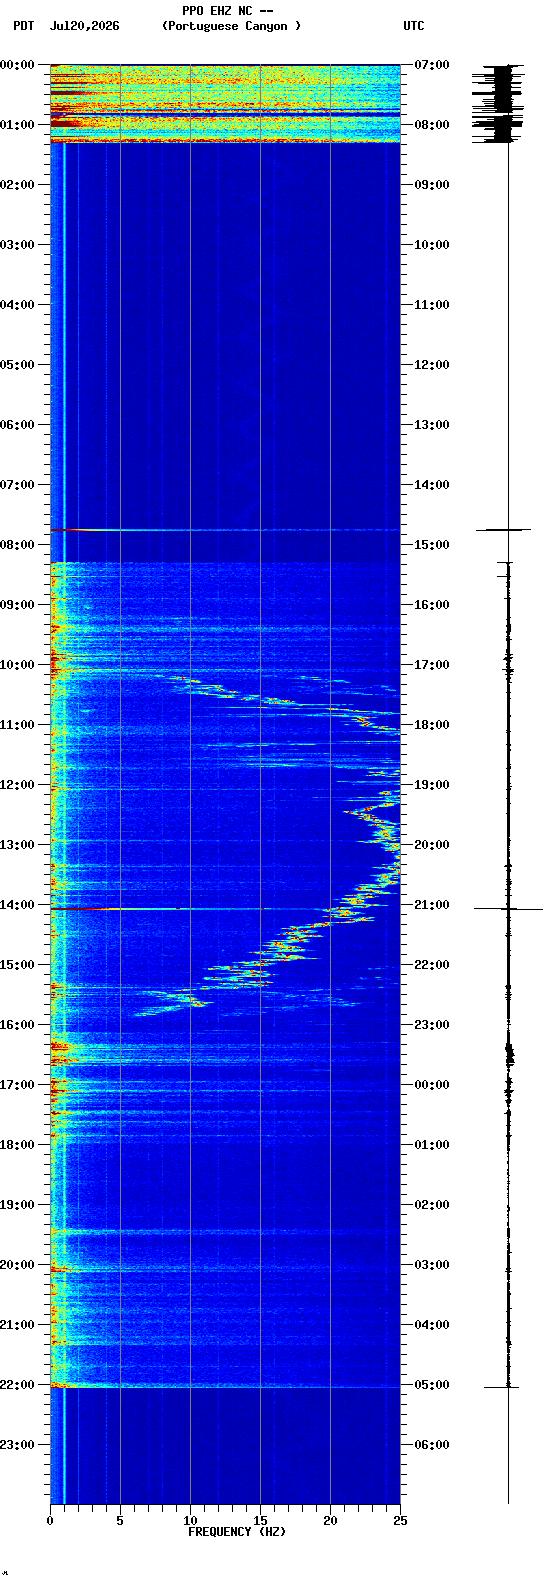Click the frequency axis tick label '10'
Screen dimensions: 552x1584
(x=190, y=1521)
